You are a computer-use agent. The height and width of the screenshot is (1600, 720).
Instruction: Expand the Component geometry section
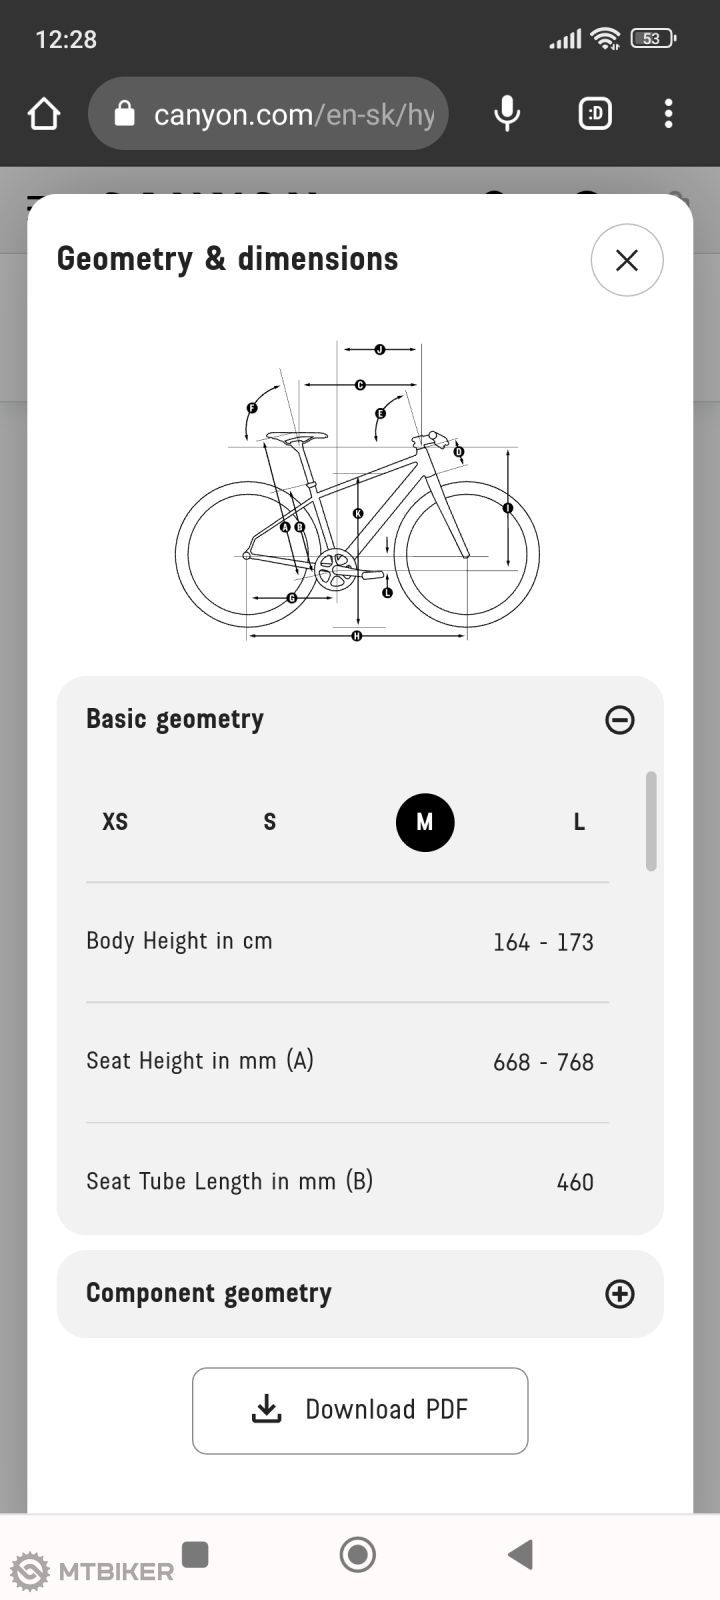tap(619, 1293)
